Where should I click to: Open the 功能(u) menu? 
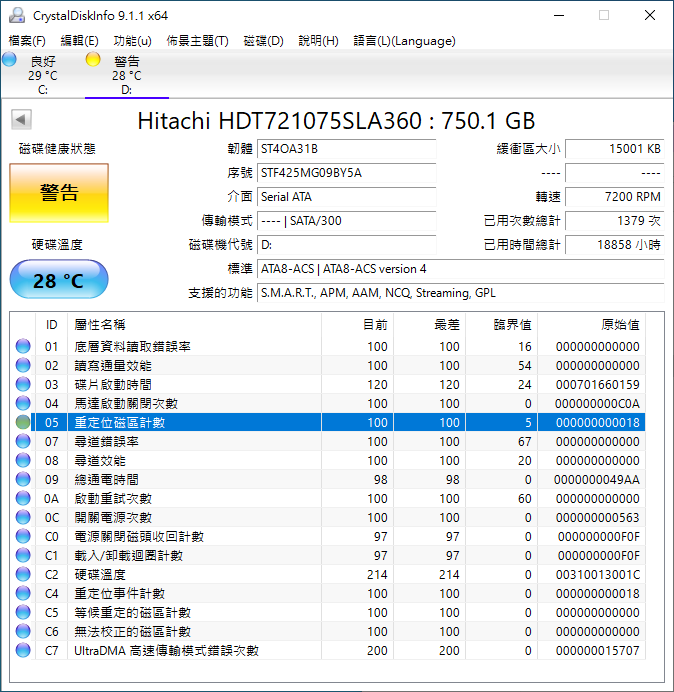tap(132, 41)
